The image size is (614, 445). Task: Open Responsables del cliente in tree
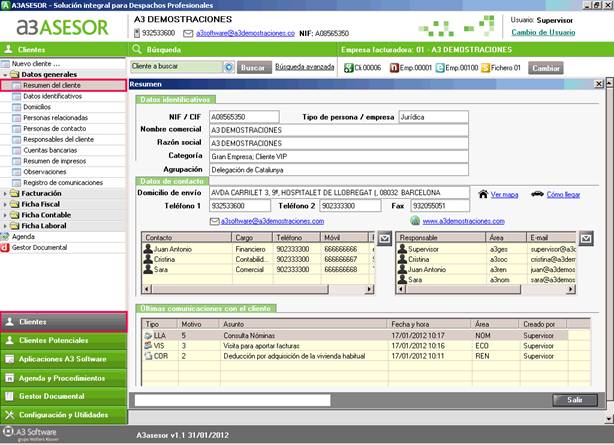pyautogui.click(x=58, y=139)
